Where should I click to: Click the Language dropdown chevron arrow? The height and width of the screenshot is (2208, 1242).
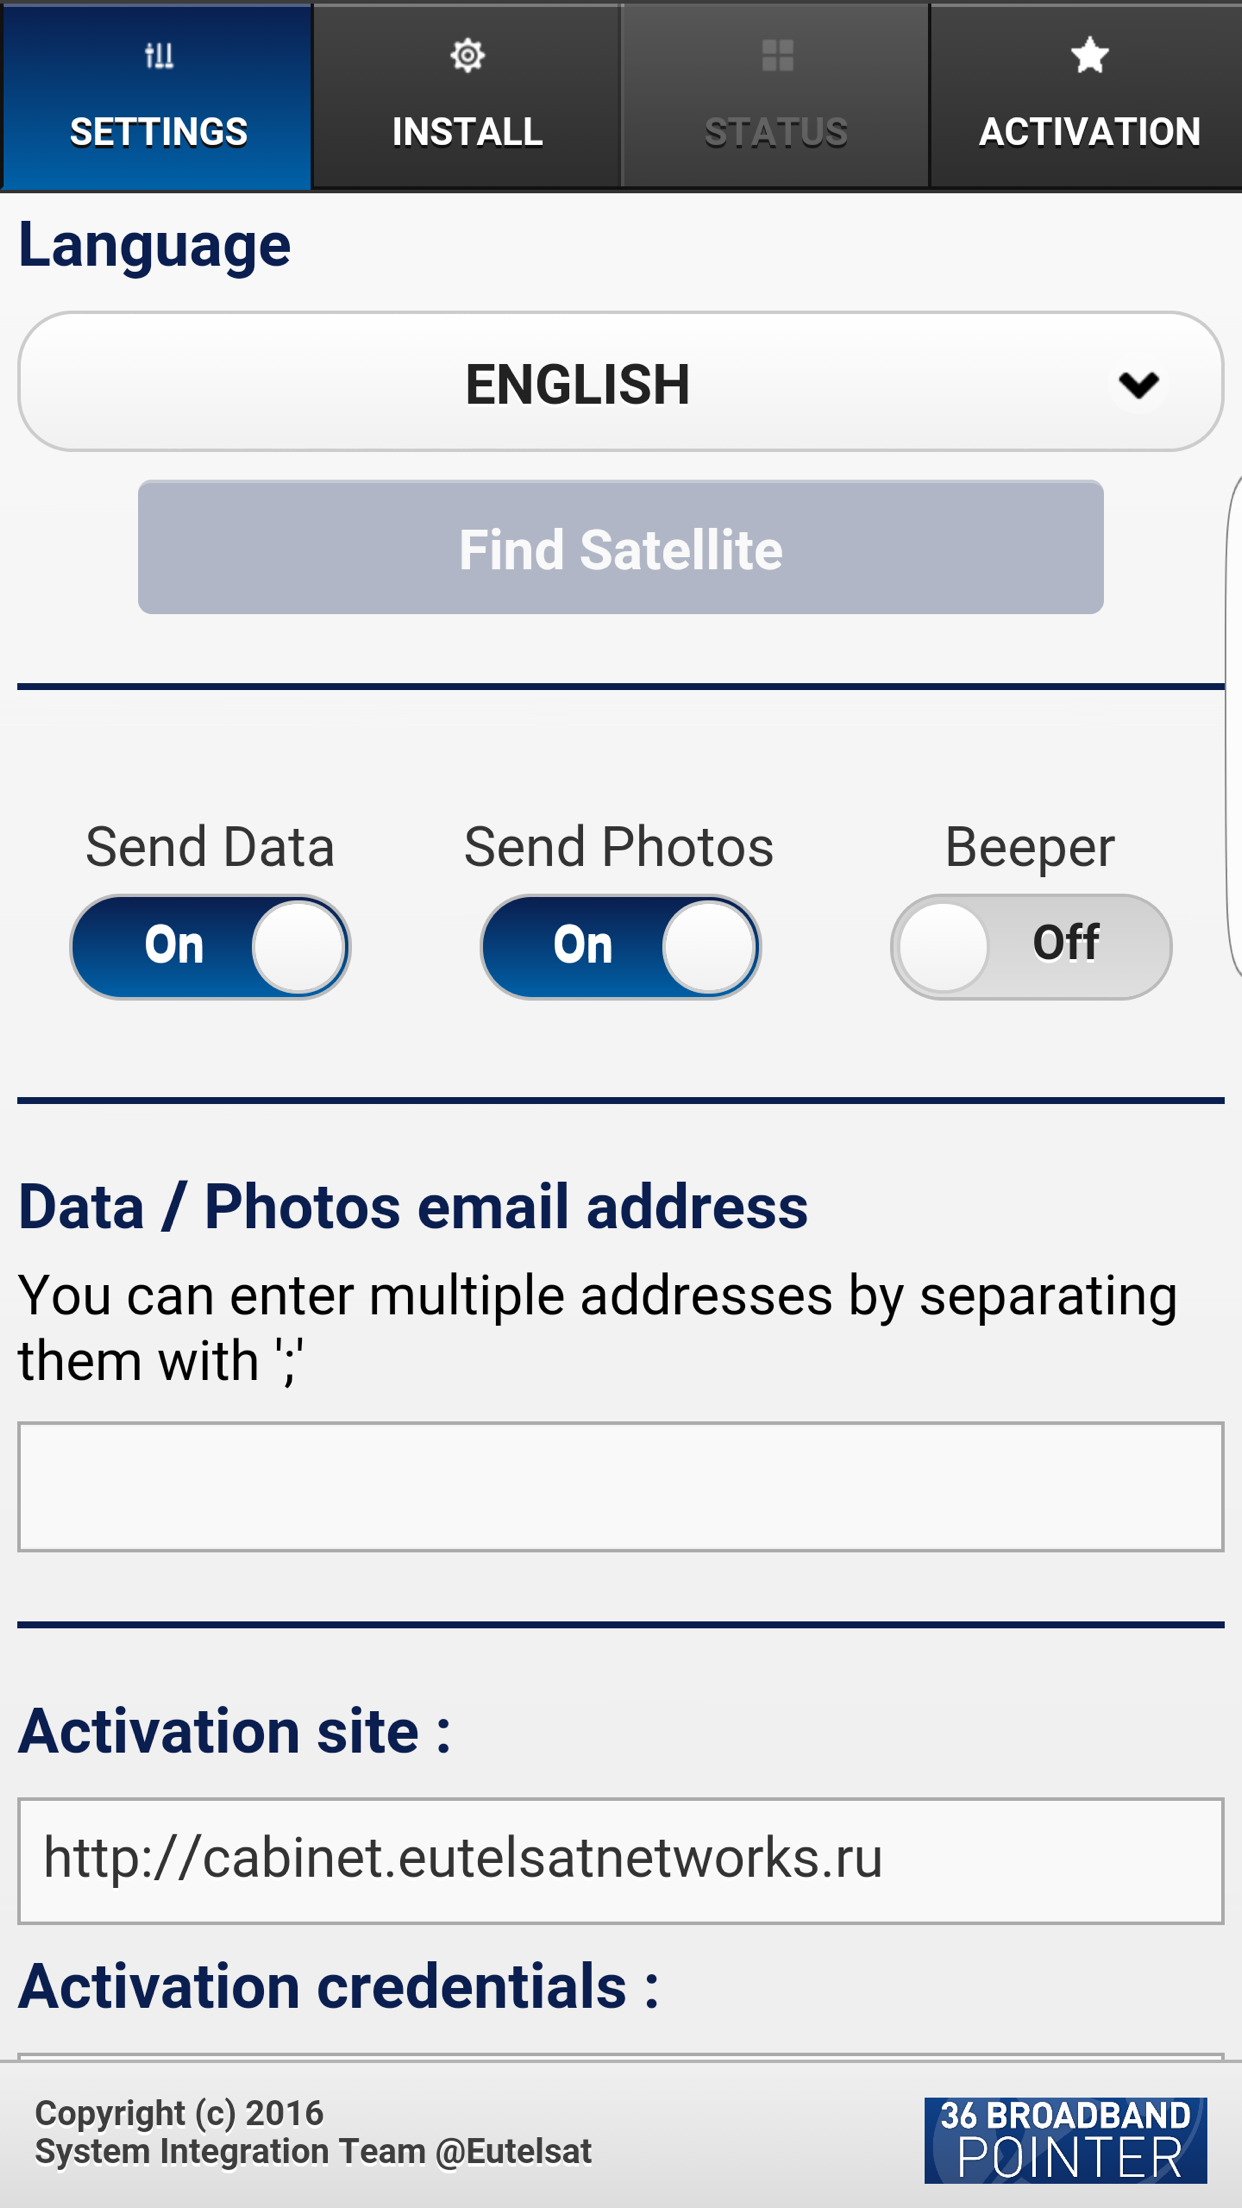(1138, 384)
